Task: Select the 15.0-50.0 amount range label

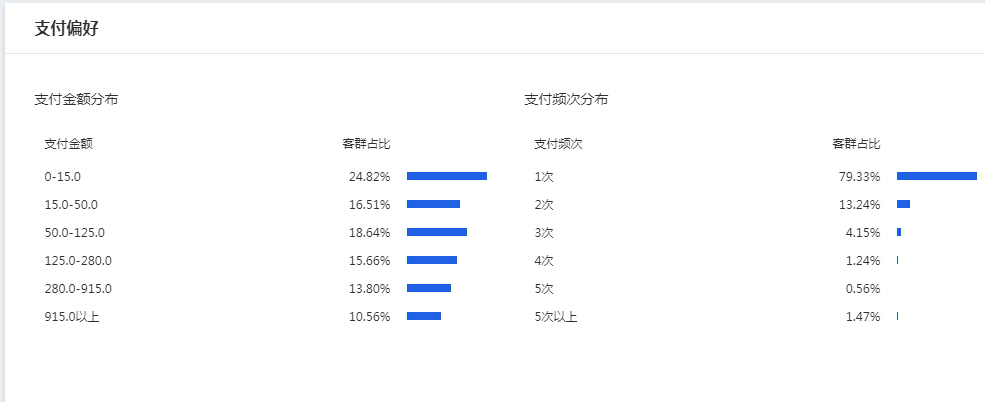Action: (71, 205)
